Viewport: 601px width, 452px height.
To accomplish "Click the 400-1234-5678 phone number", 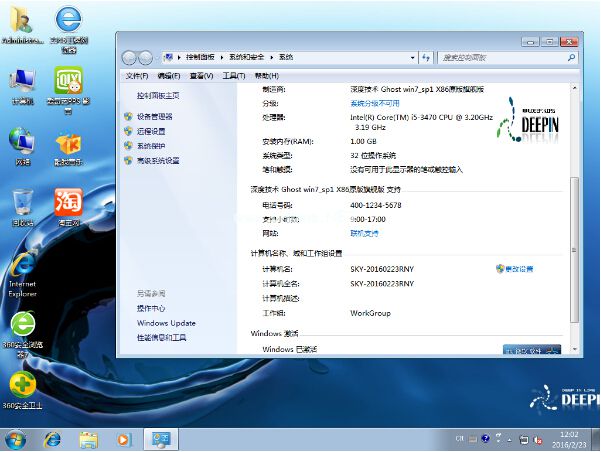I will (376, 205).
